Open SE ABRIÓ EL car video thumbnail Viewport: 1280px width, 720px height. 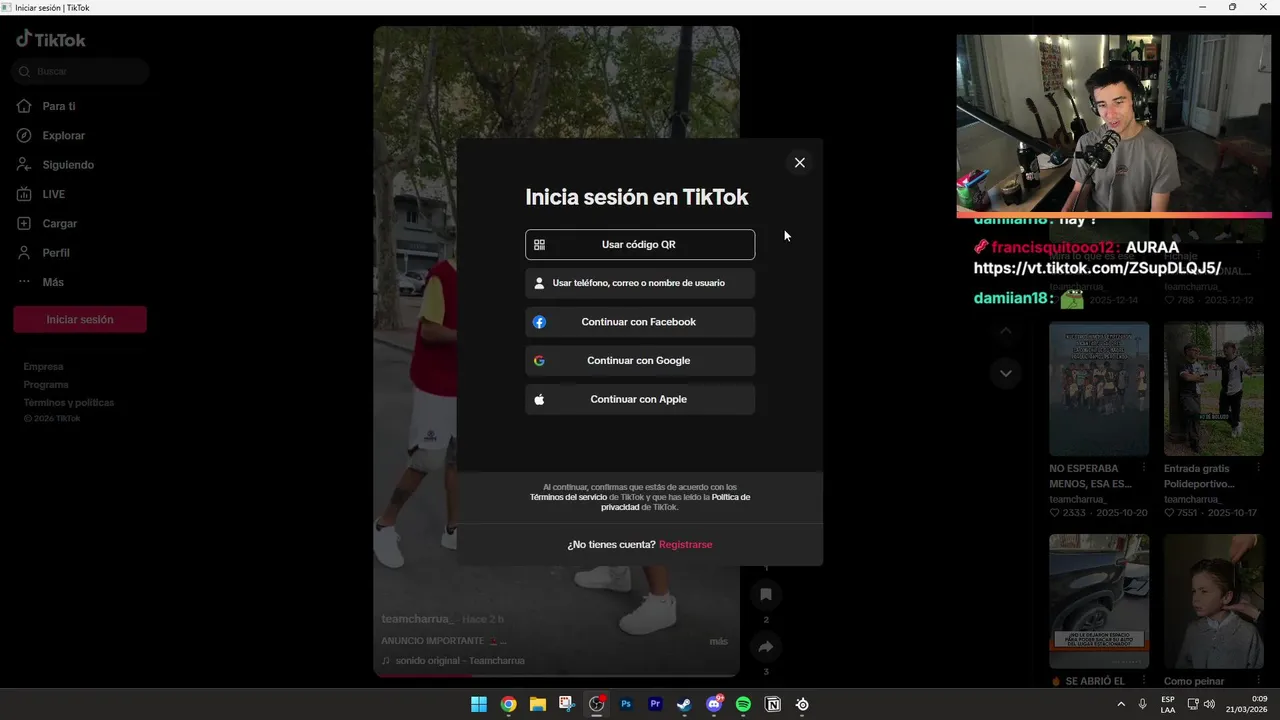point(1099,601)
